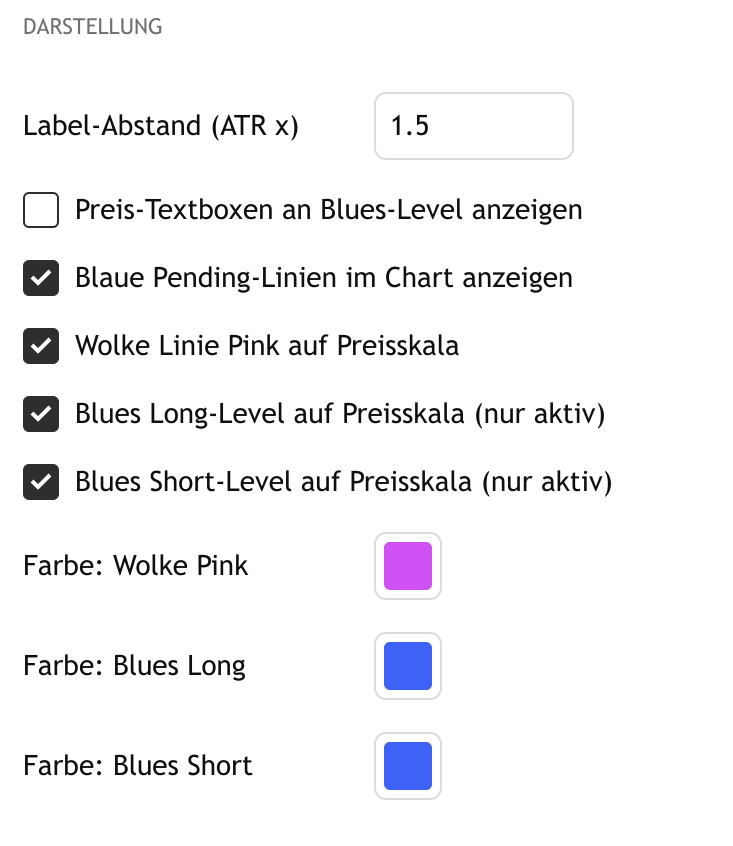
Task: Enable Preis-Textboxen an Blues-Level anzeigen checkbox
Action: (x=41, y=210)
